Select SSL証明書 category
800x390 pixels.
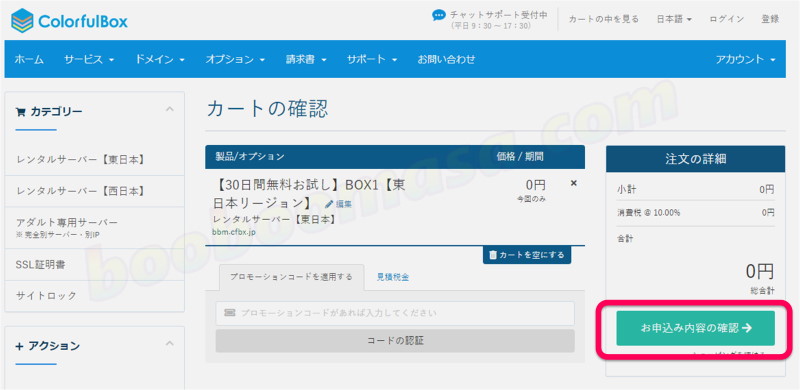[x=94, y=264]
